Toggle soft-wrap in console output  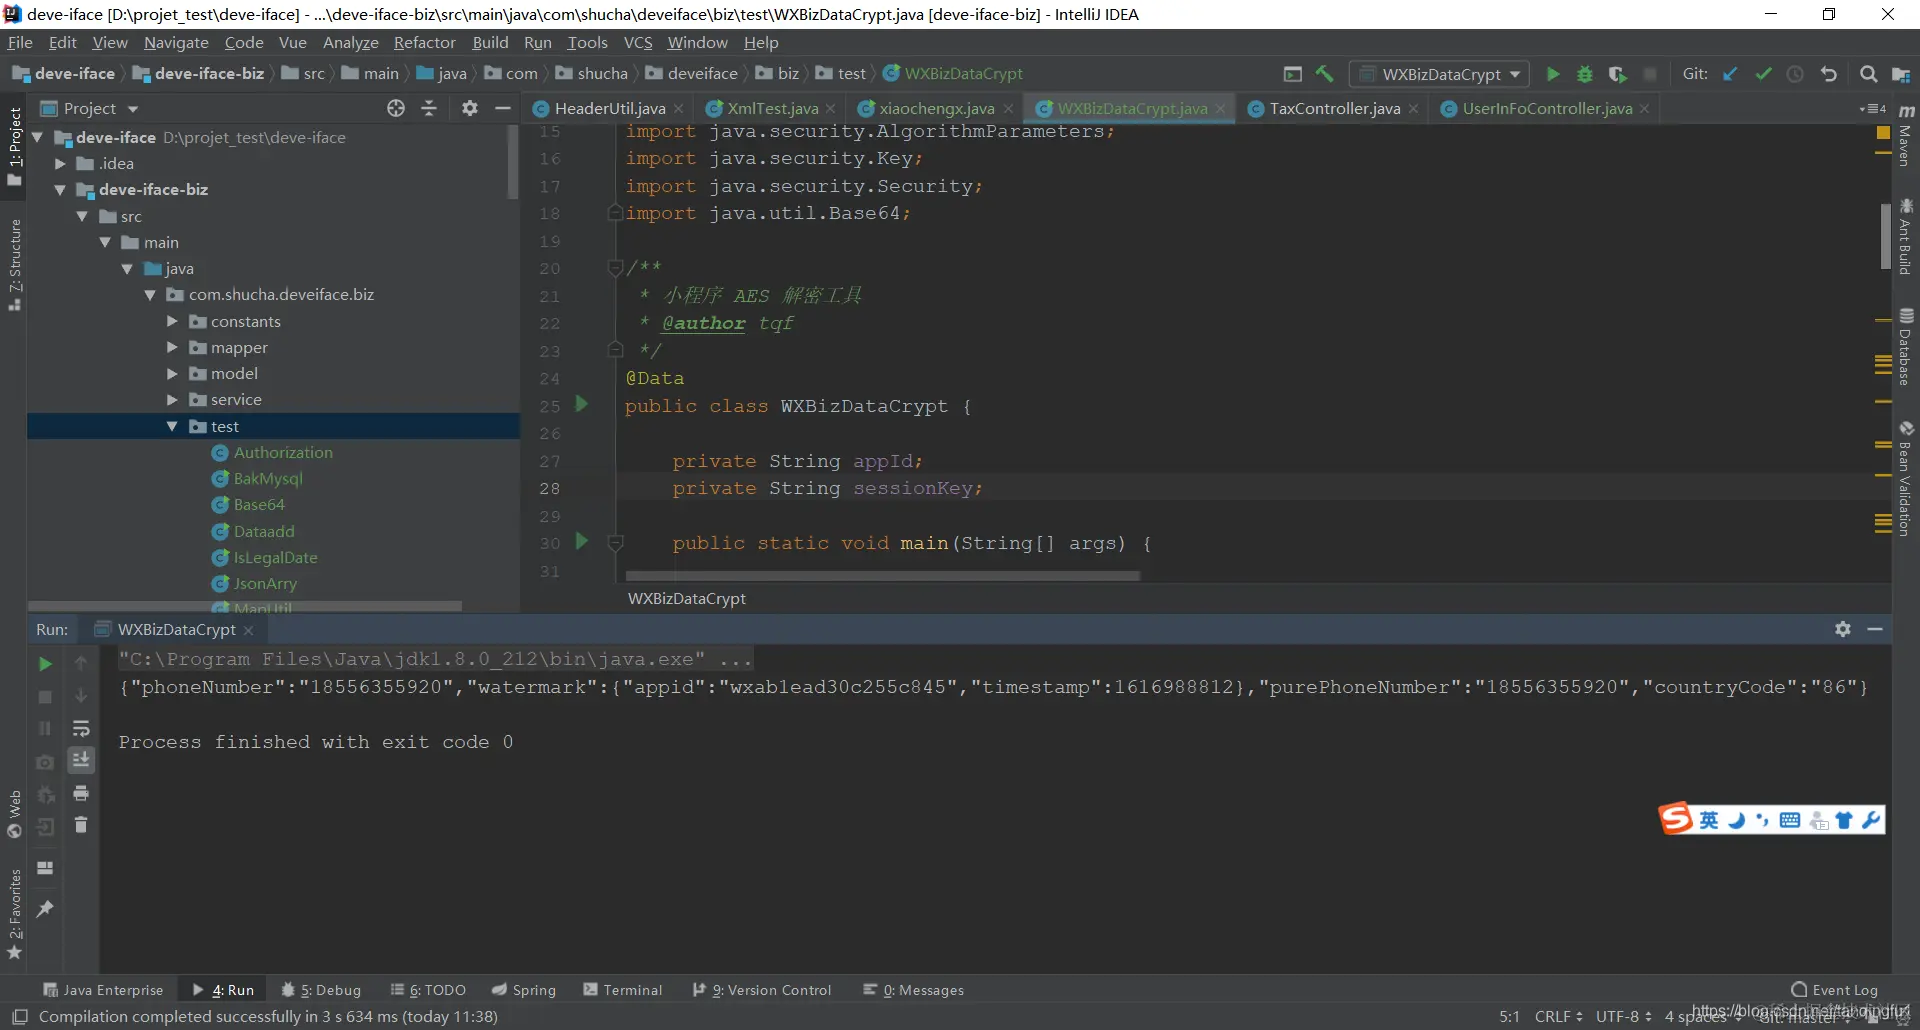click(82, 728)
